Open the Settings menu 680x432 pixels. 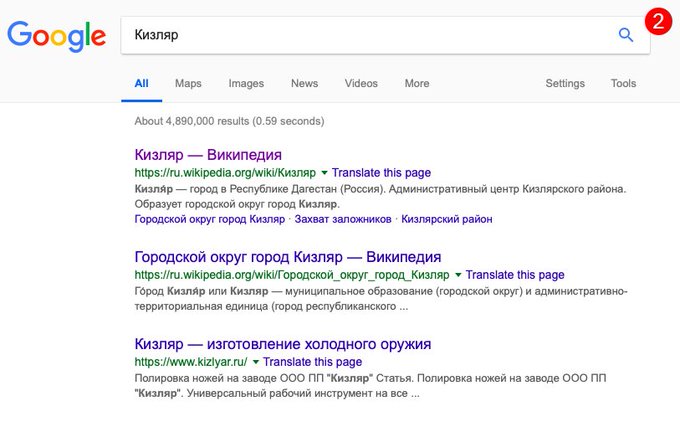click(x=565, y=83)
